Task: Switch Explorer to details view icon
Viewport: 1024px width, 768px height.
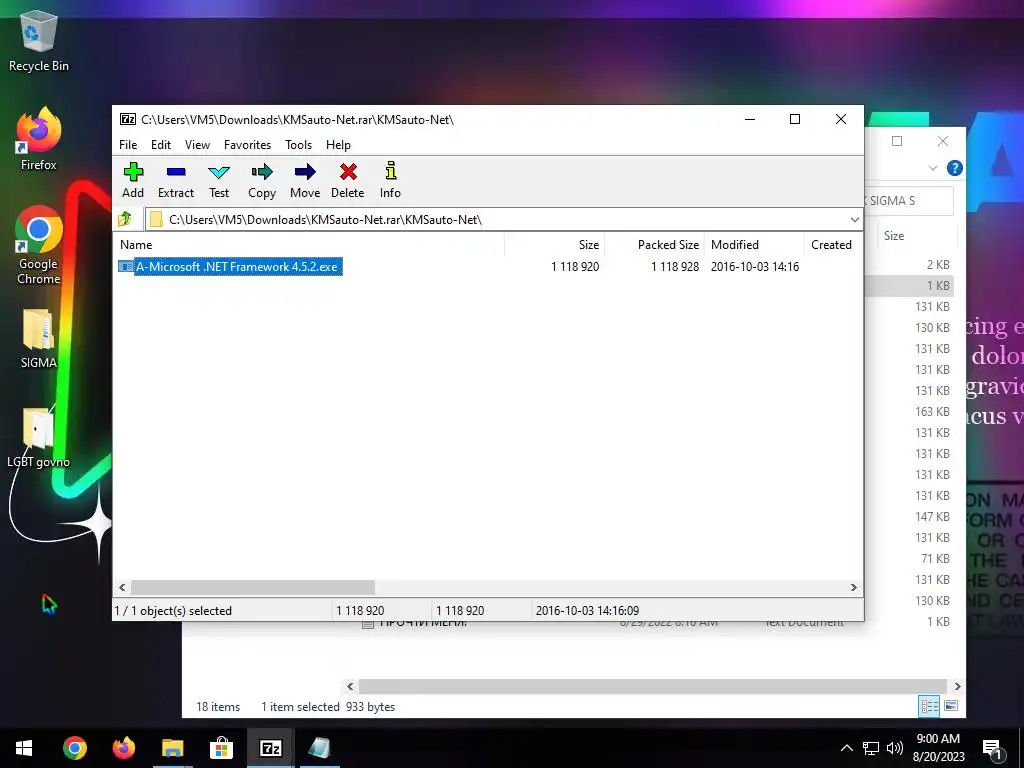Action: click(x=929, y=706)
